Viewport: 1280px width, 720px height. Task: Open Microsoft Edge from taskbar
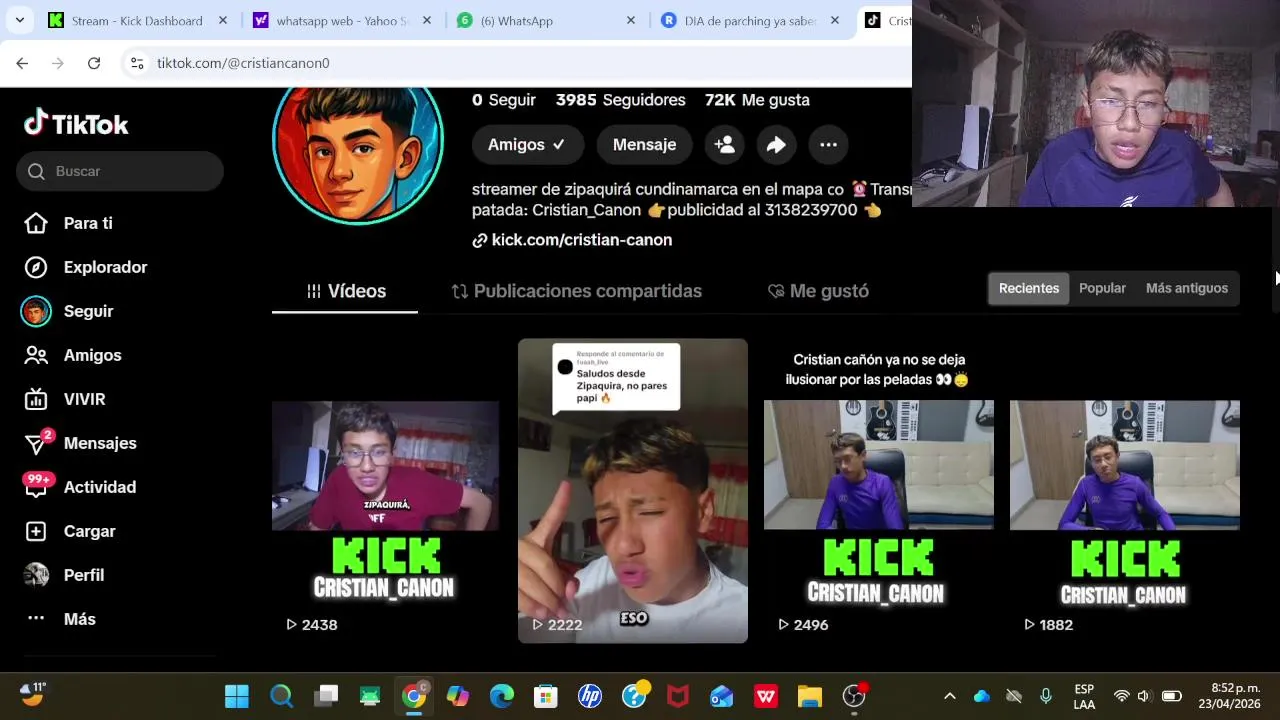click(502, 696)
